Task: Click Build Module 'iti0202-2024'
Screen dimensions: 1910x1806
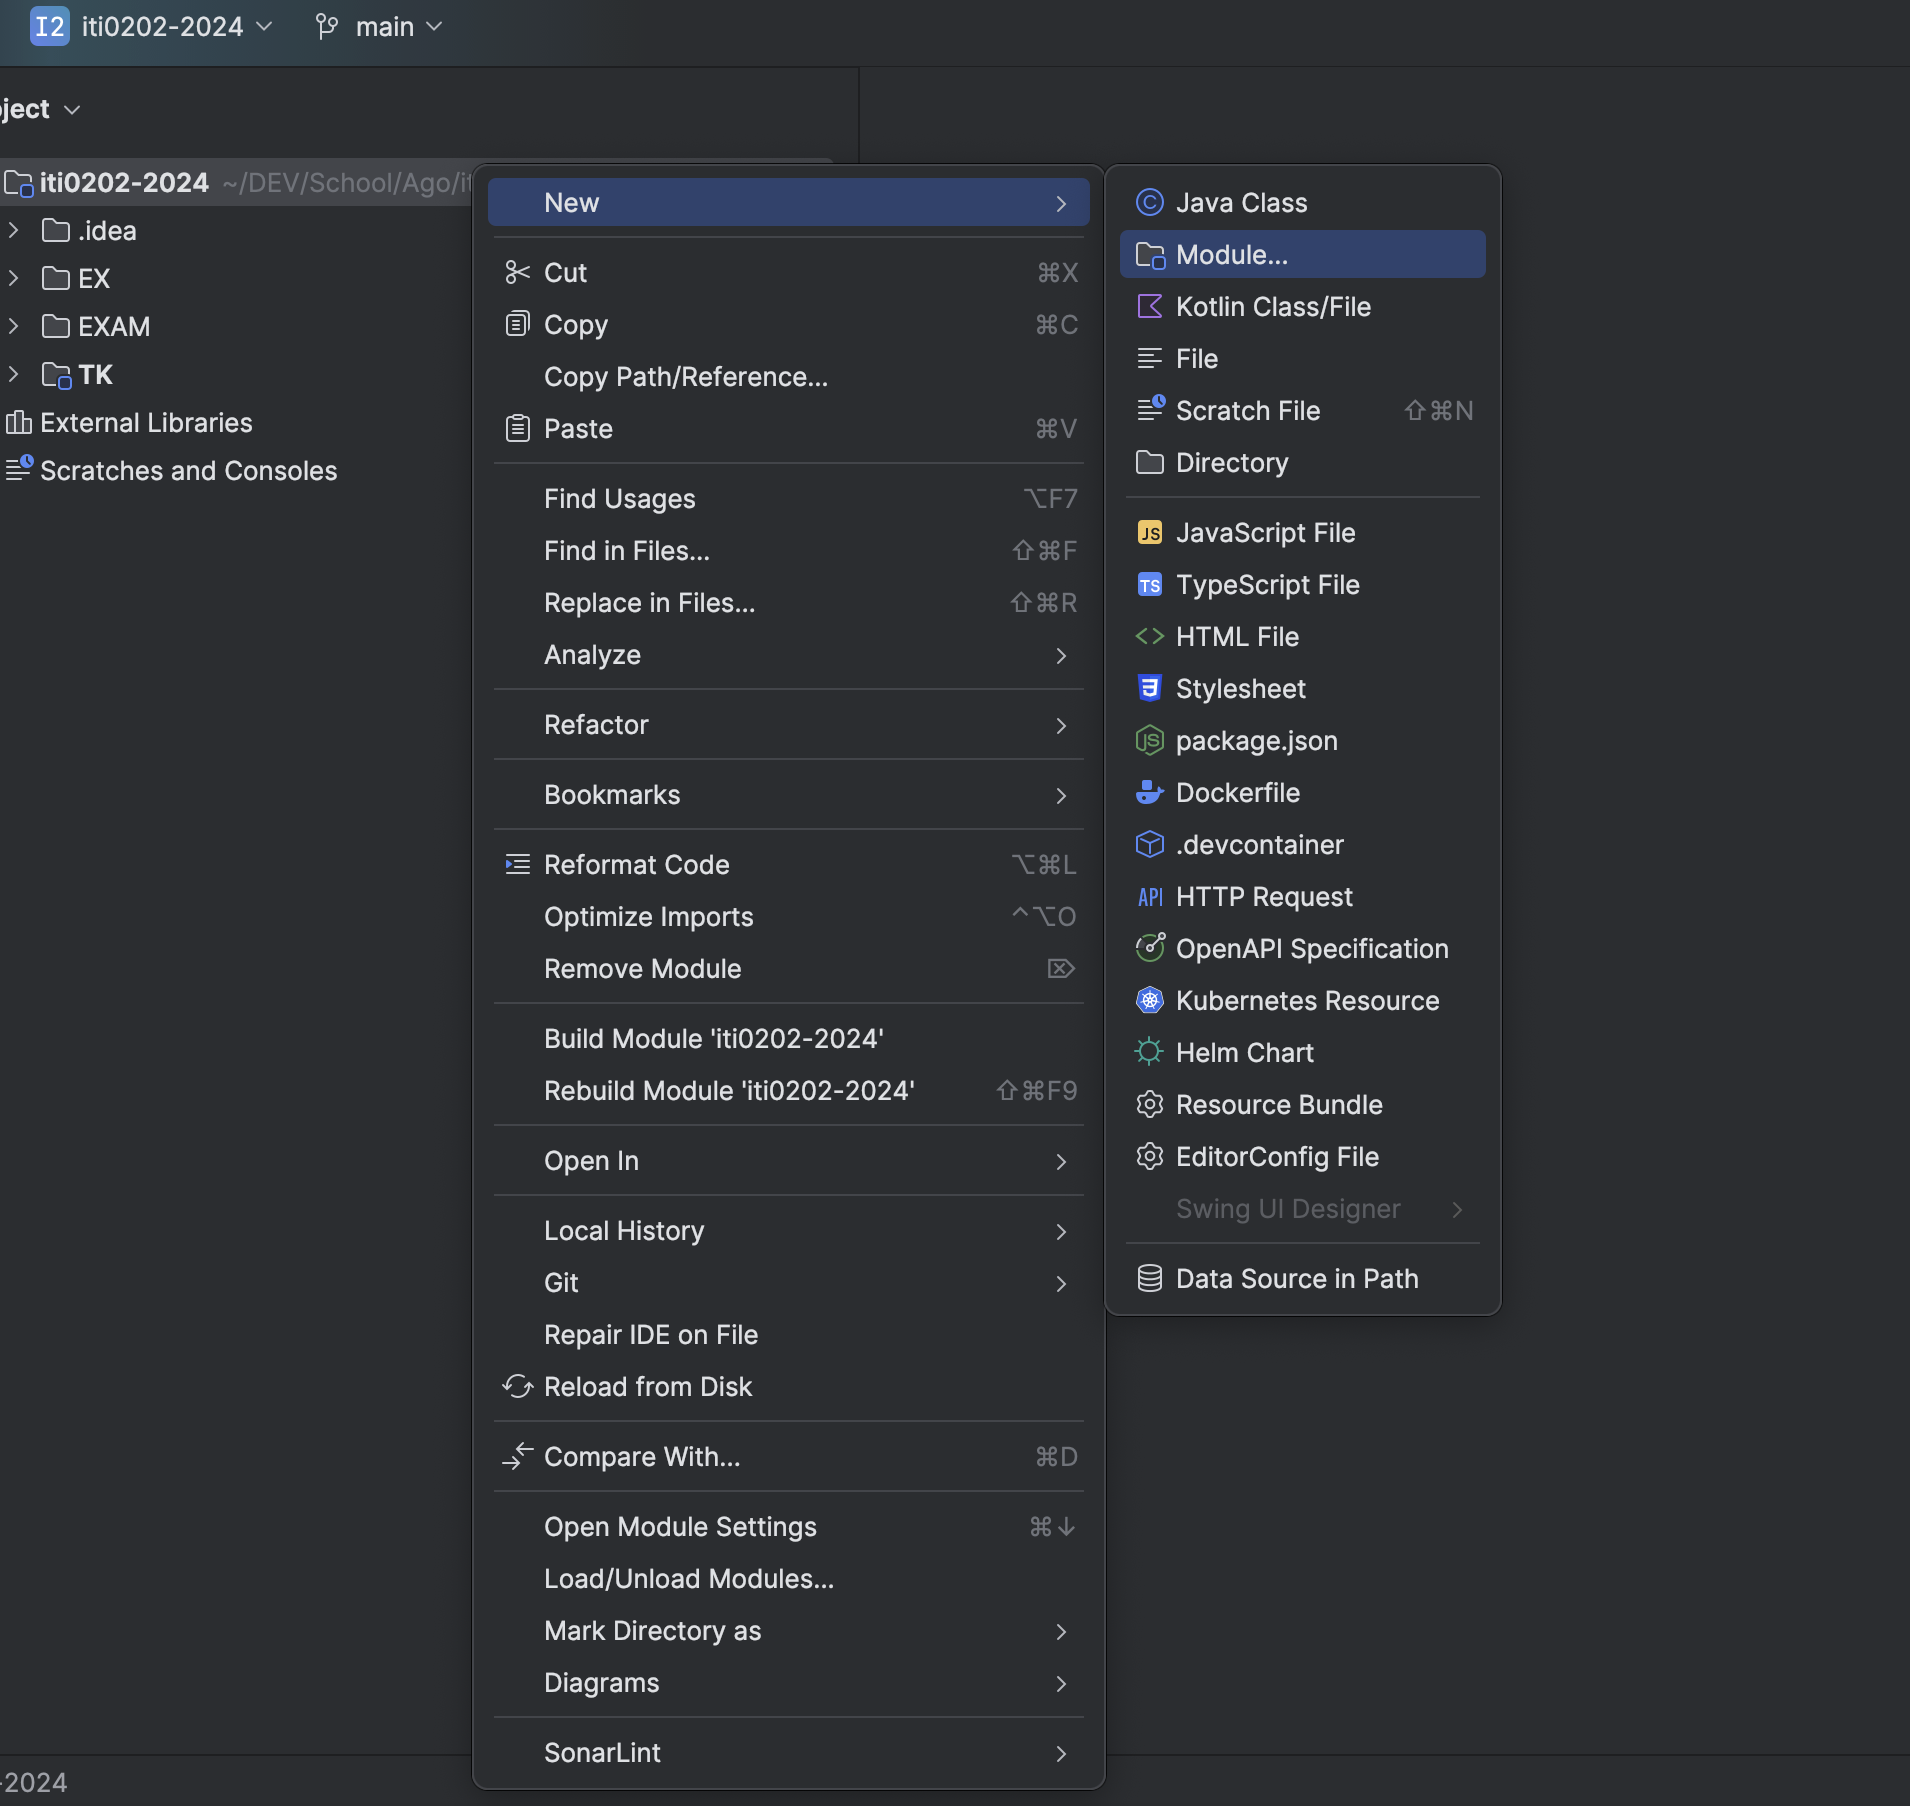Action: coord(712,1038)
